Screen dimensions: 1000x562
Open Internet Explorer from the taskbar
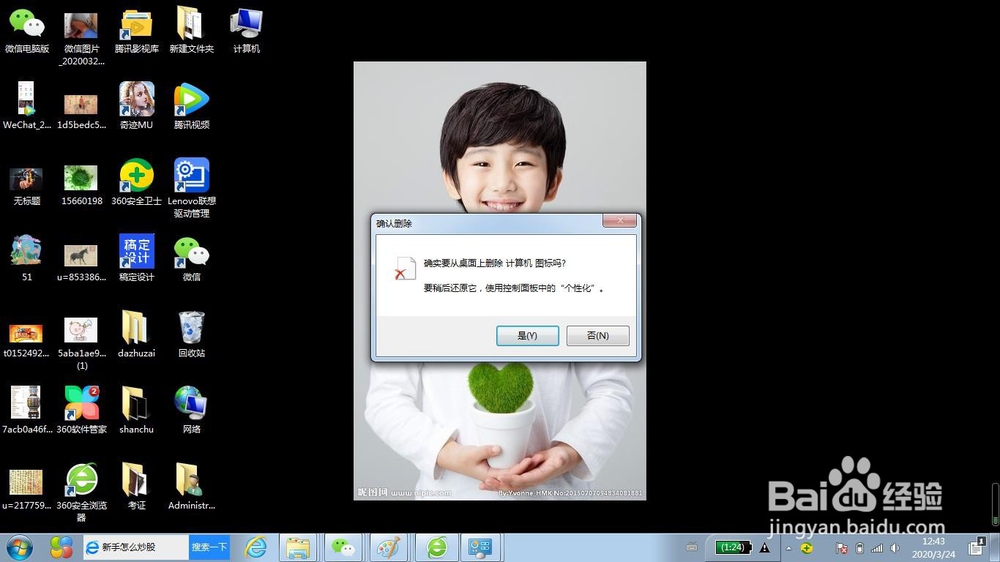pyautogui.click(x=256, y=547)
